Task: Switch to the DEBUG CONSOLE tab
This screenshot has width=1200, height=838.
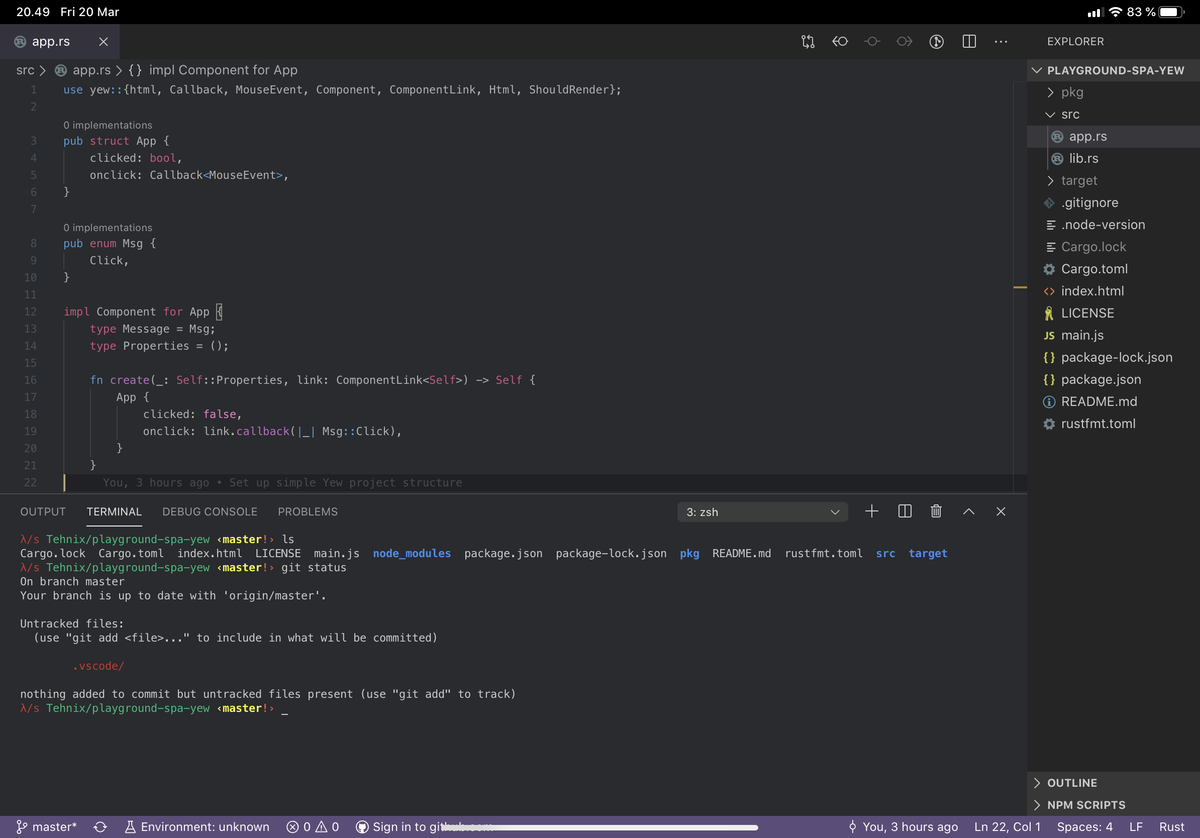Action: (x=209, y=511)
